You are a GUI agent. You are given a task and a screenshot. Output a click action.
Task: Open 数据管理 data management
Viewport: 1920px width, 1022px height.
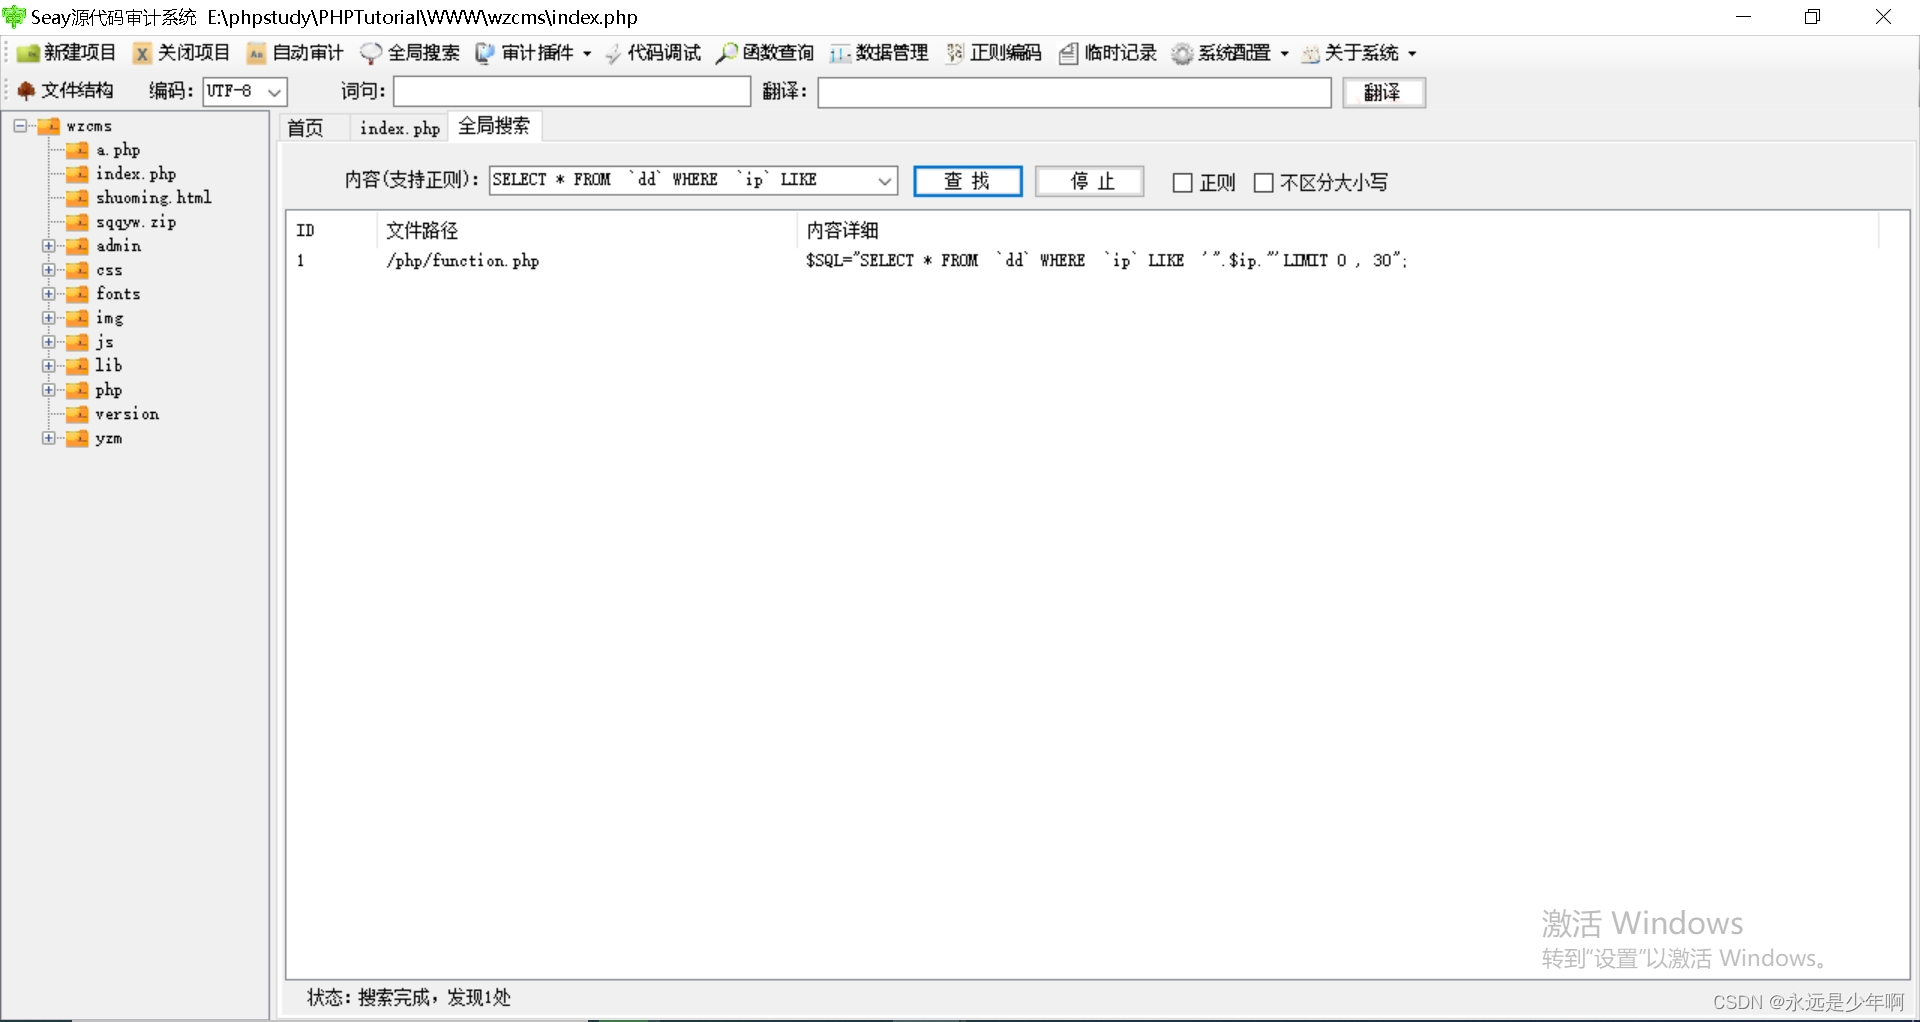click(x=891, y=53)
